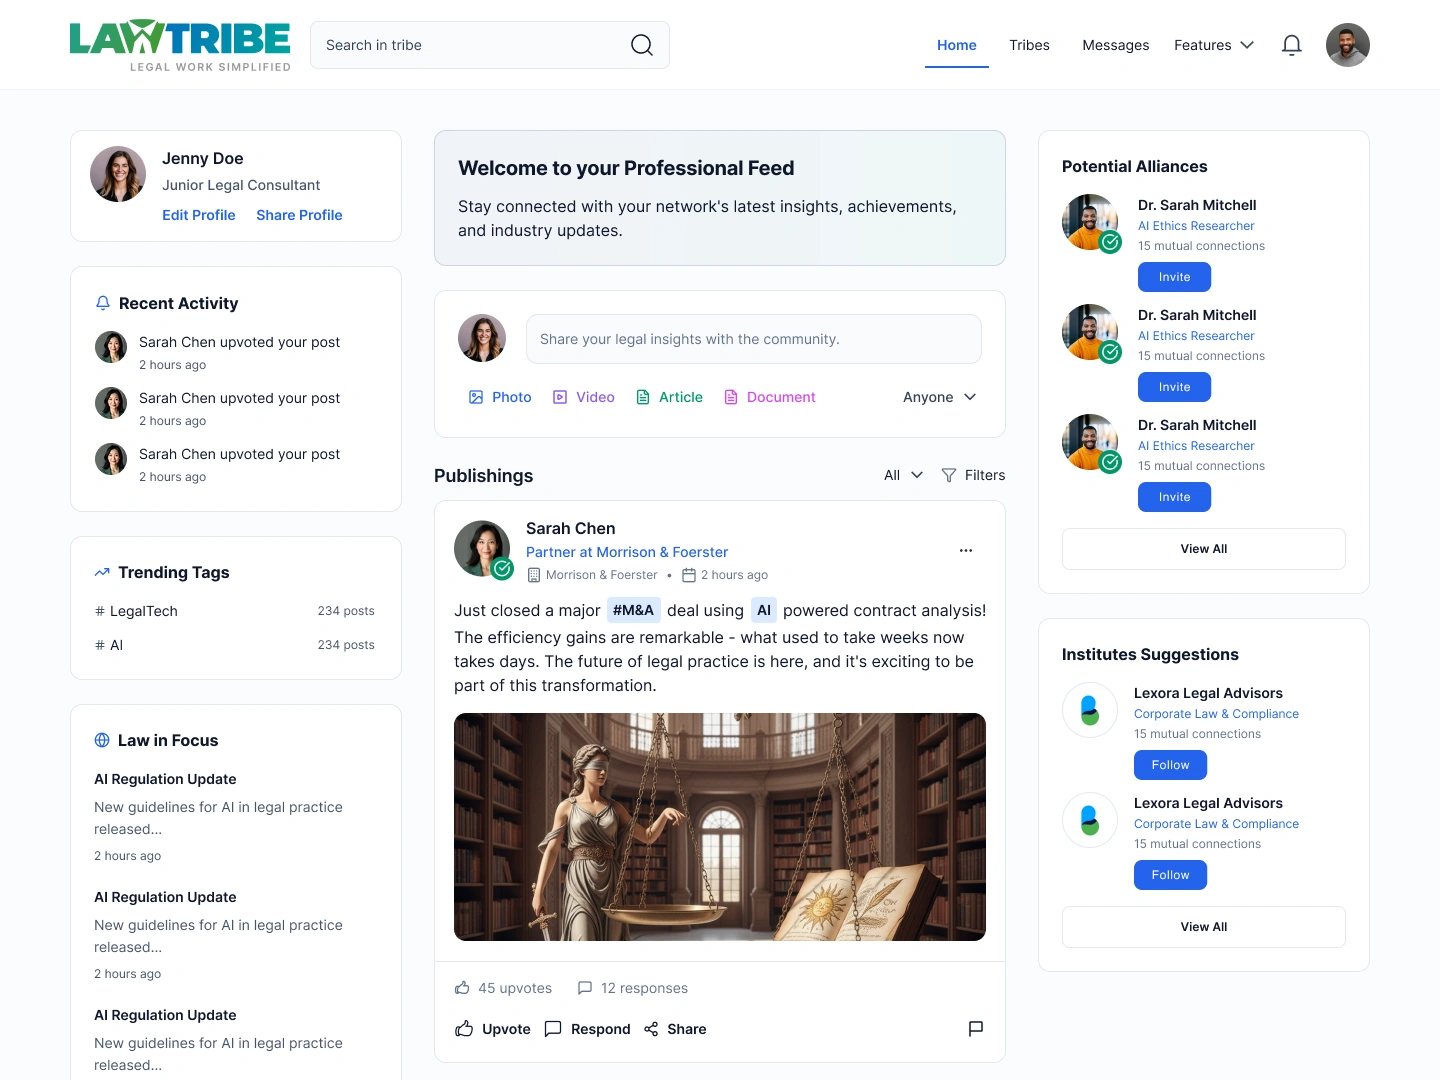1440x1080 pixels.
Task: Click the Recent Activity bell icon
Action: click(x=102, y=303)
